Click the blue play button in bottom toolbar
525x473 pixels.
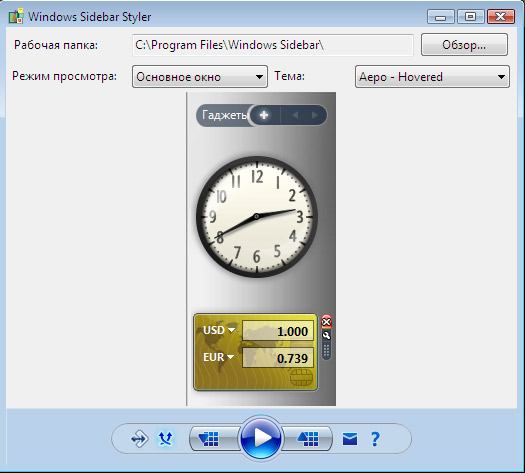pos(260,438)
